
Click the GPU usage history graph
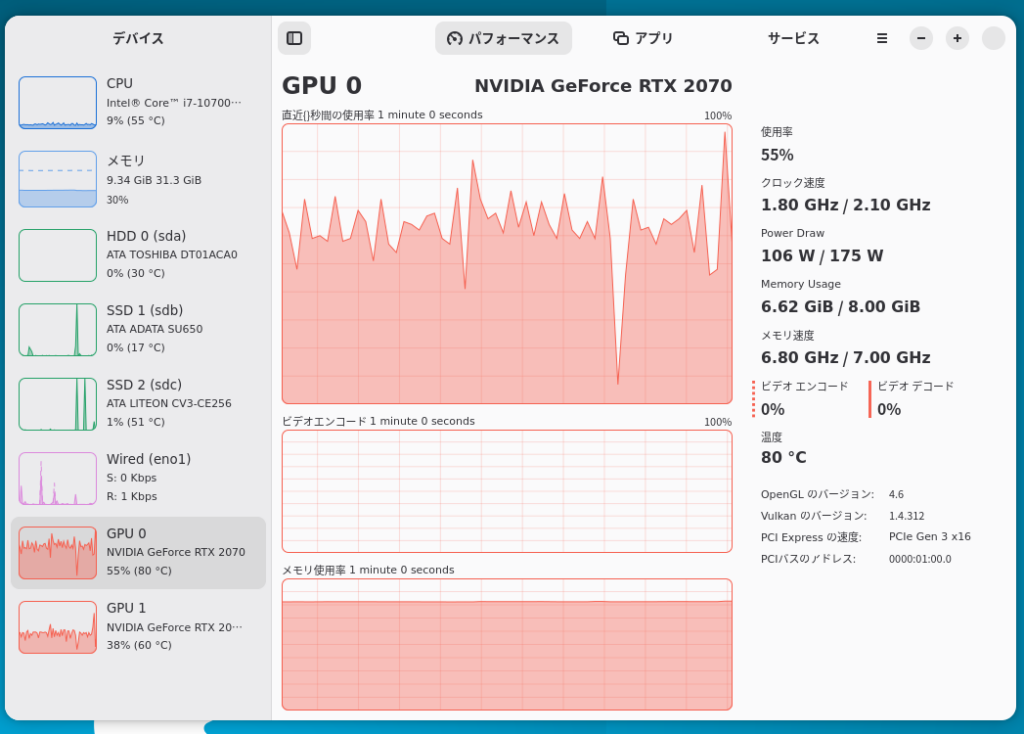[507, 263]
